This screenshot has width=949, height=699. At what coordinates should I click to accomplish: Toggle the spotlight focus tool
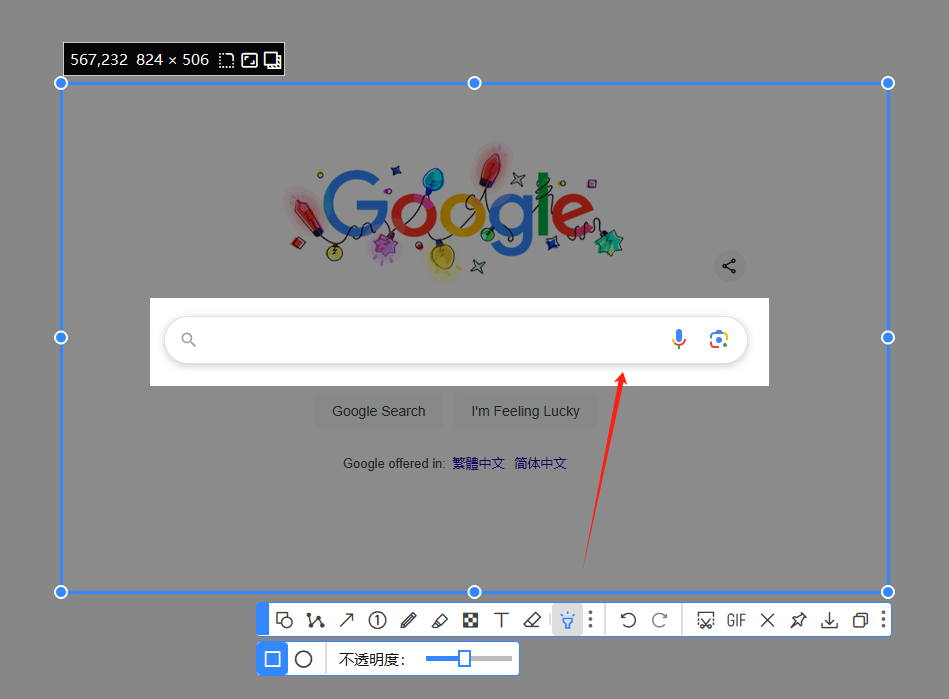coord(567,620)
